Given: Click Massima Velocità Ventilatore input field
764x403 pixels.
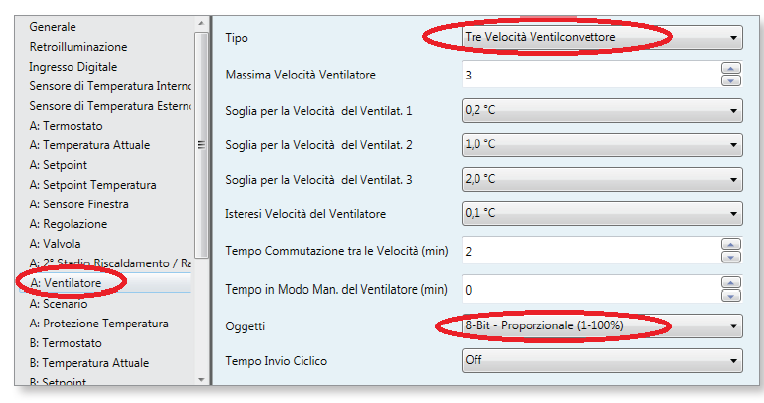Looking at the screenshot, I should pyautogui.click(x=591, y=75).
